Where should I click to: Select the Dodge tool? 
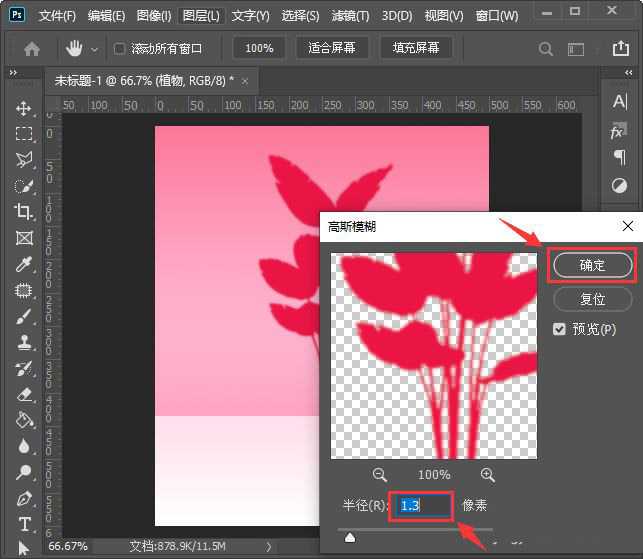tap(24, 472)
